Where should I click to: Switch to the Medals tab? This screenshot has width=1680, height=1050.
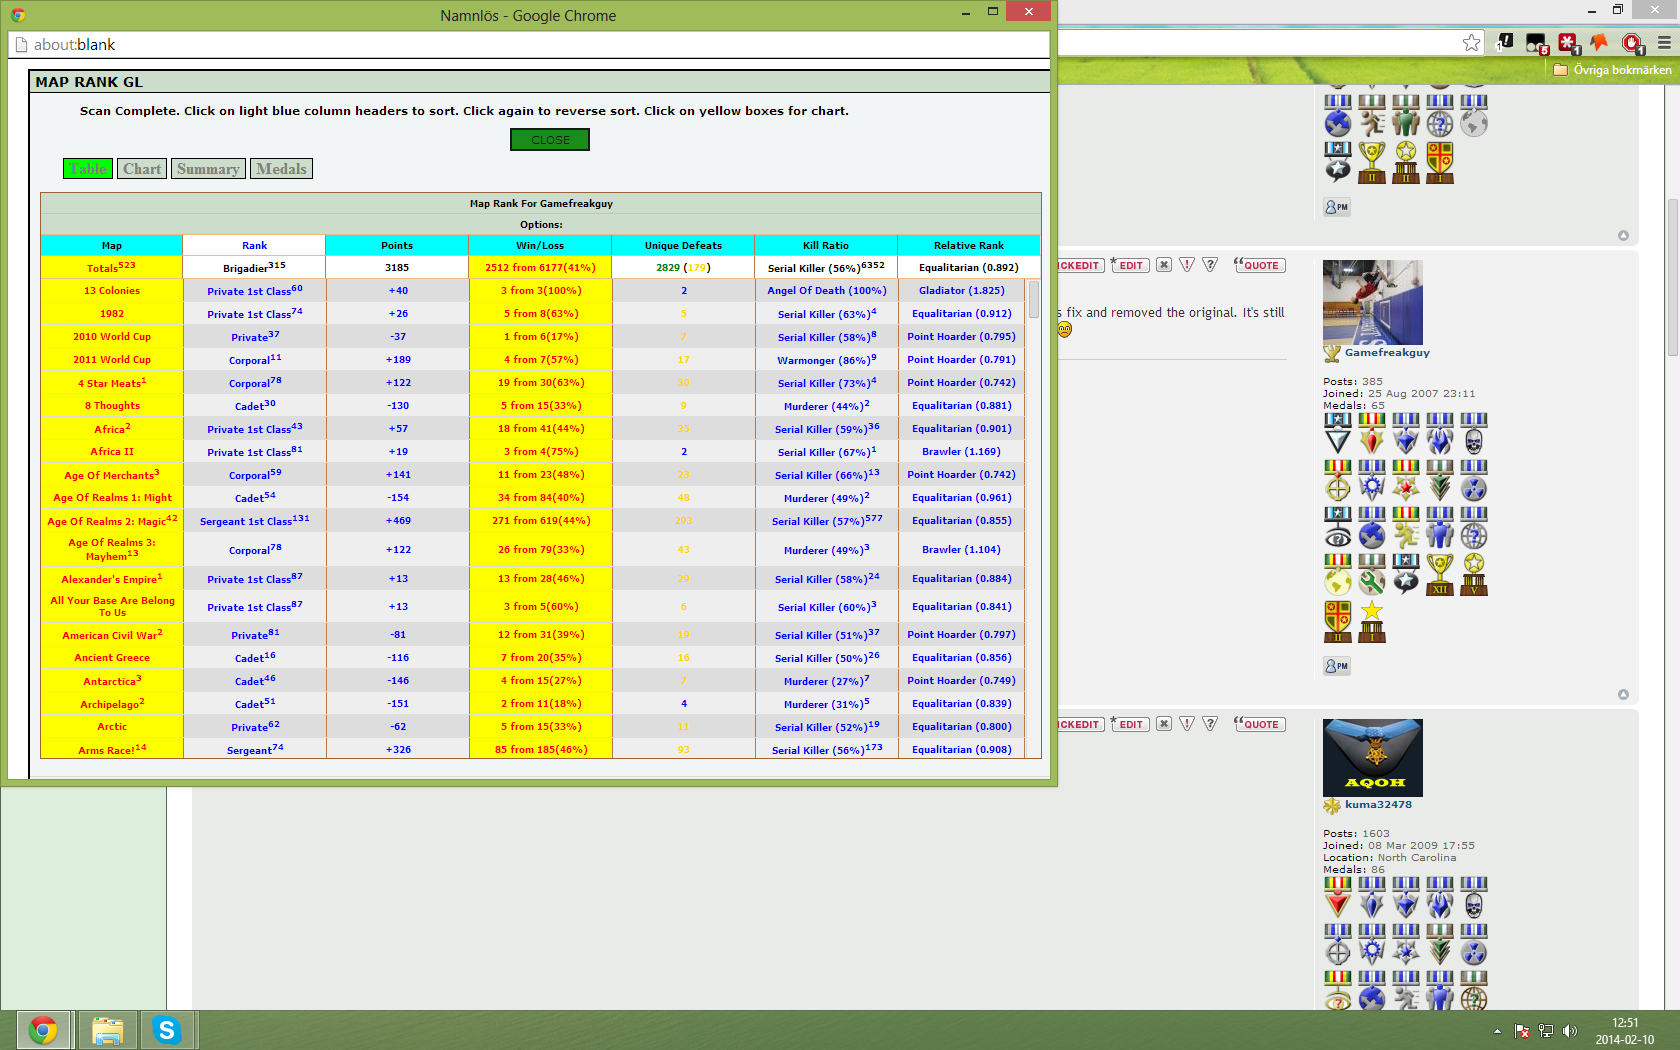point(281,169)
